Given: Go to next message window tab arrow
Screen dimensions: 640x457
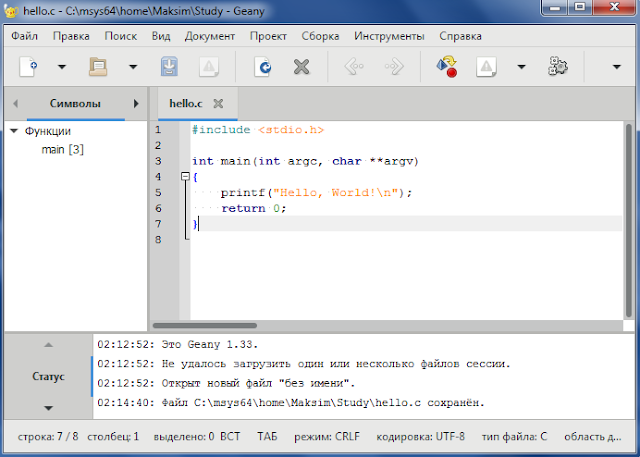Looking at the screenshot, I should 48,408.
